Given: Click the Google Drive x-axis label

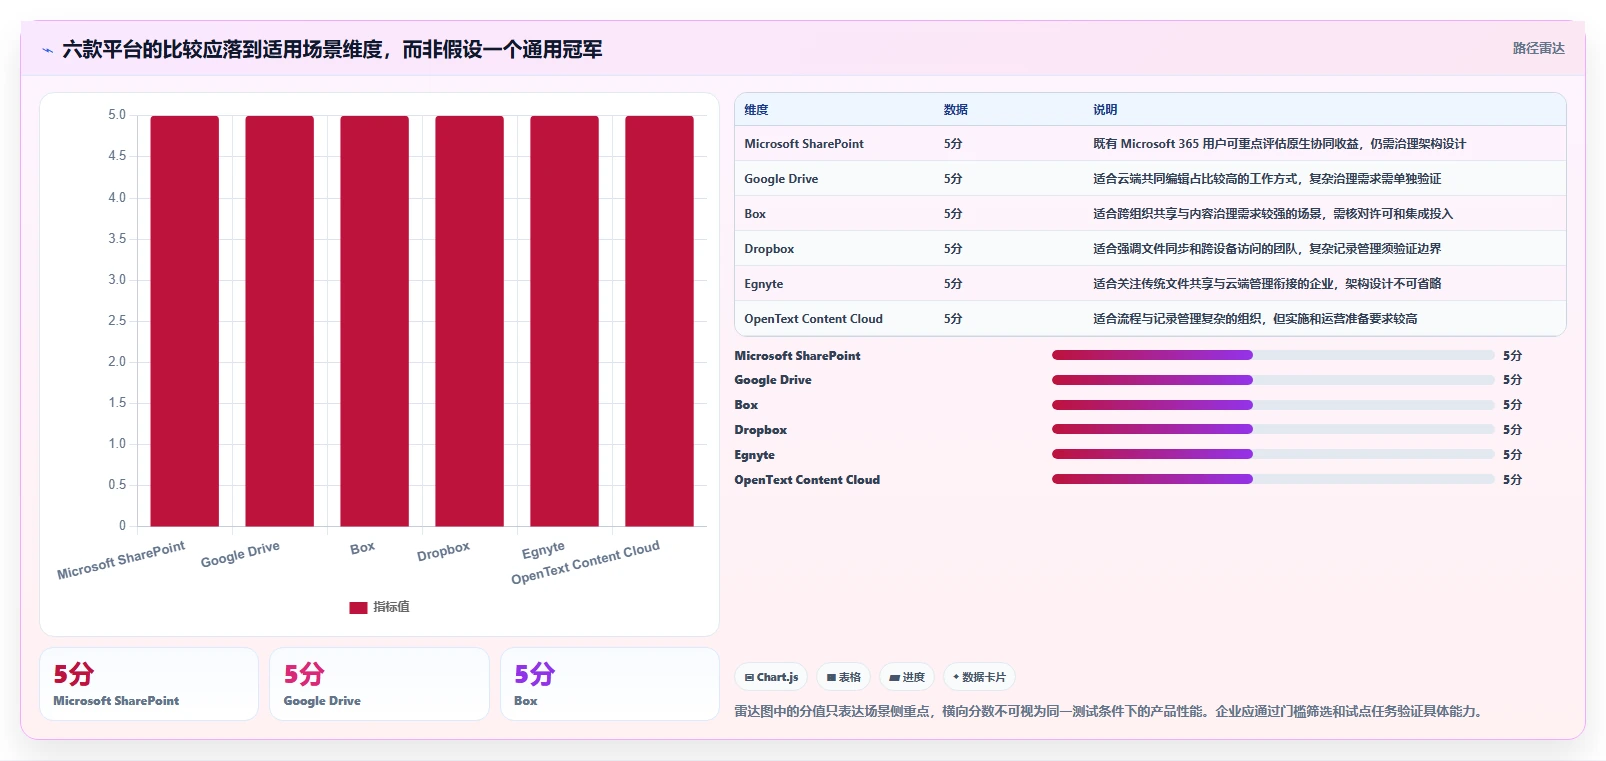Looking at the screenshot, I should 240,555.
